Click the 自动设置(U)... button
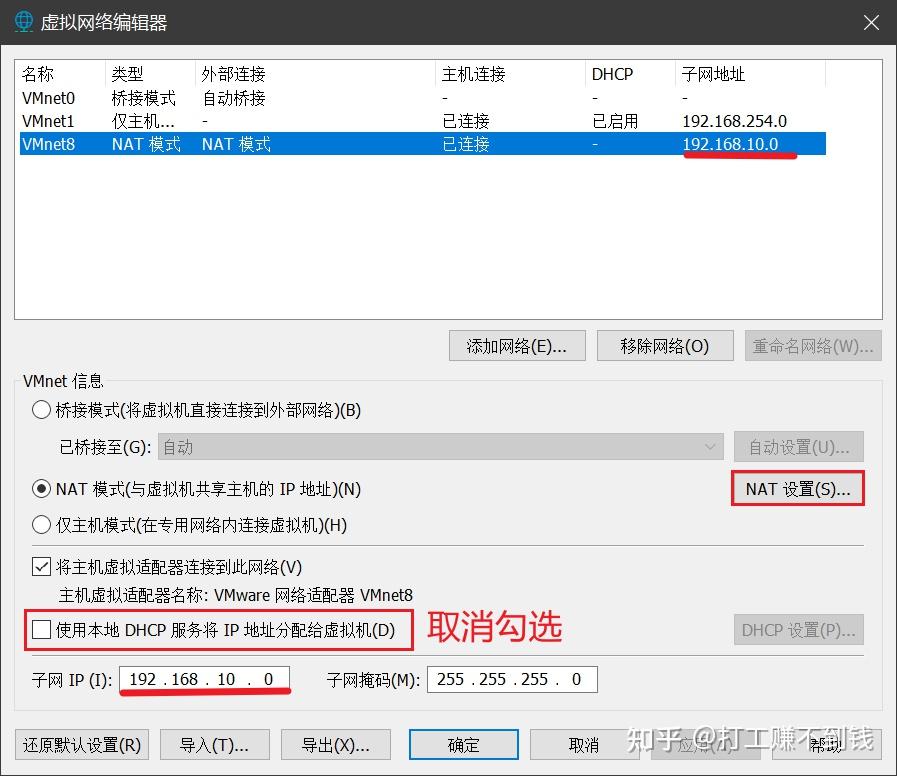This screenshot has width=897, height=776. 799,446
